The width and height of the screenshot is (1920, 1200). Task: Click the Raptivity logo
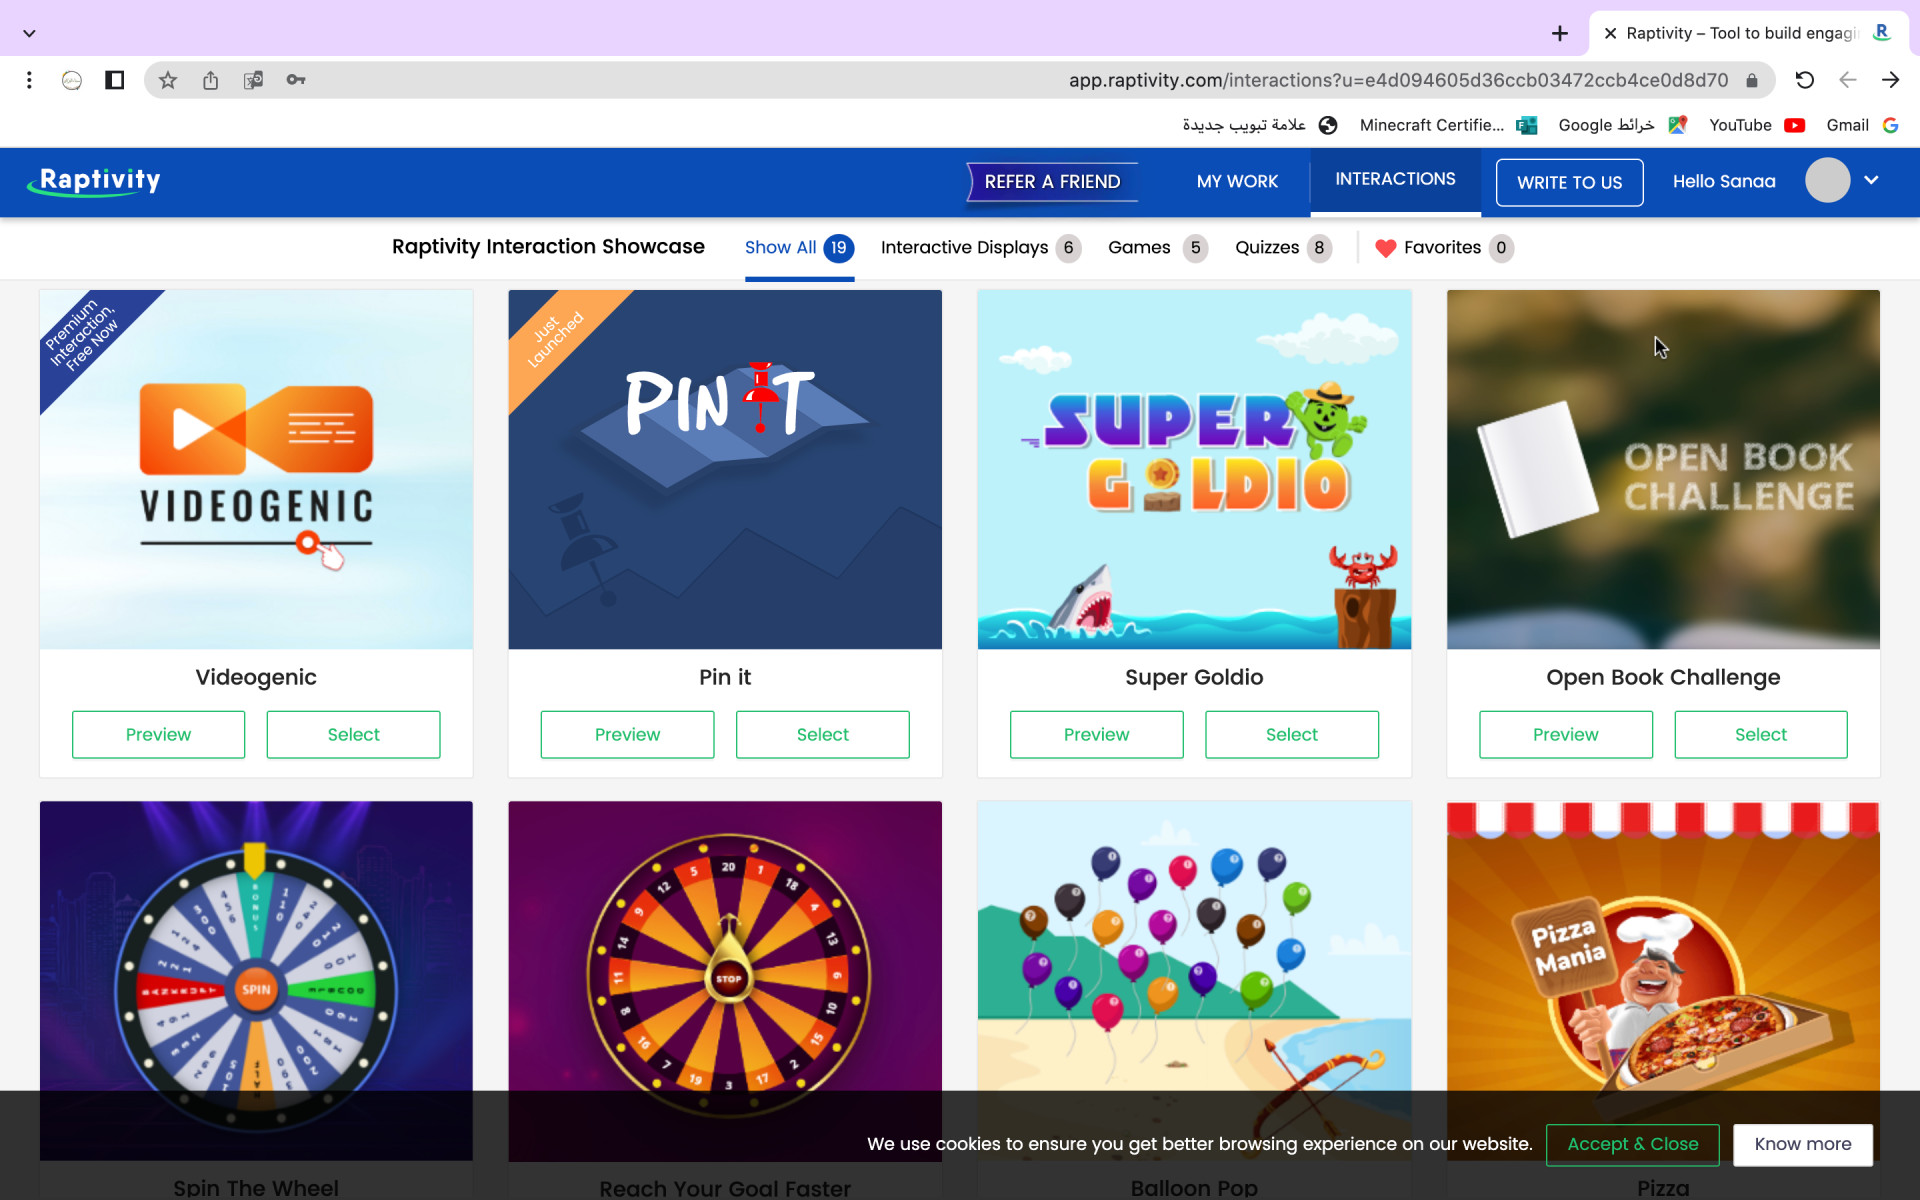(95, 181)
